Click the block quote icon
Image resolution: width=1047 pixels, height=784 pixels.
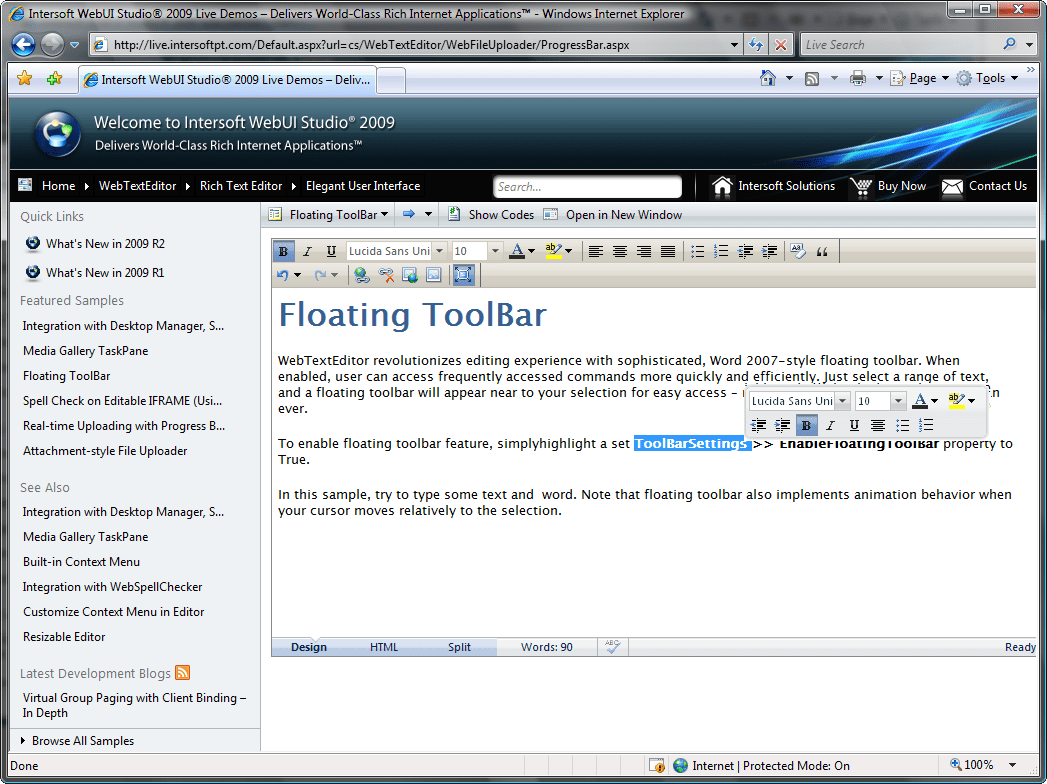coord(822,252)
